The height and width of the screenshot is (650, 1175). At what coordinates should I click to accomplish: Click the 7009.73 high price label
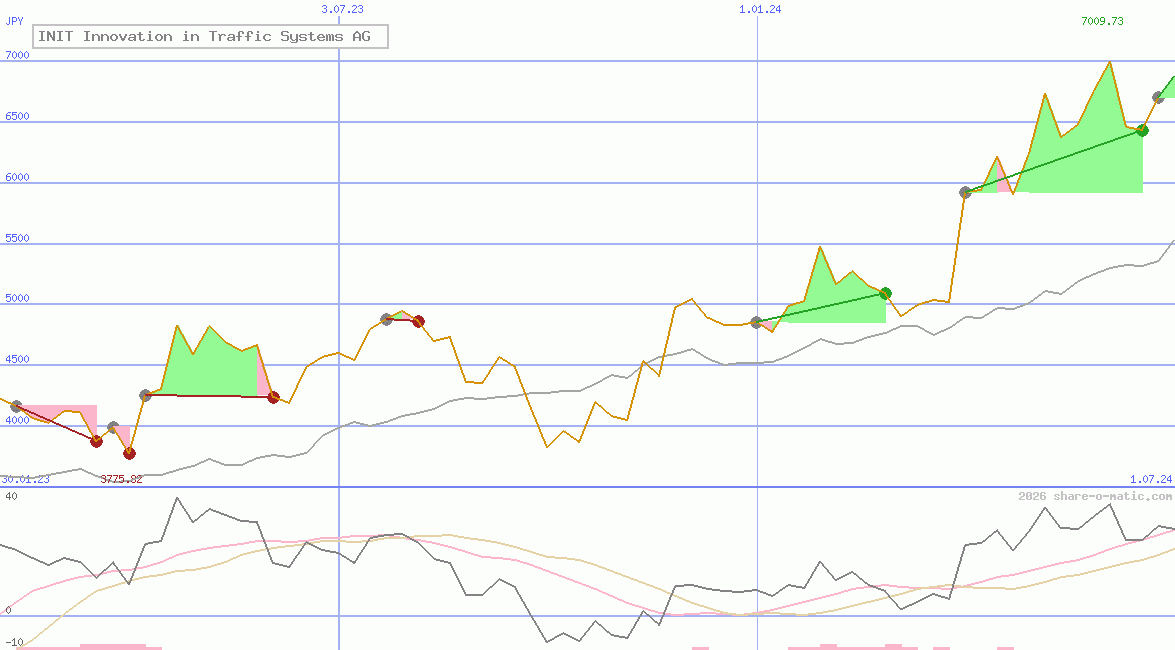point(1102,21)
